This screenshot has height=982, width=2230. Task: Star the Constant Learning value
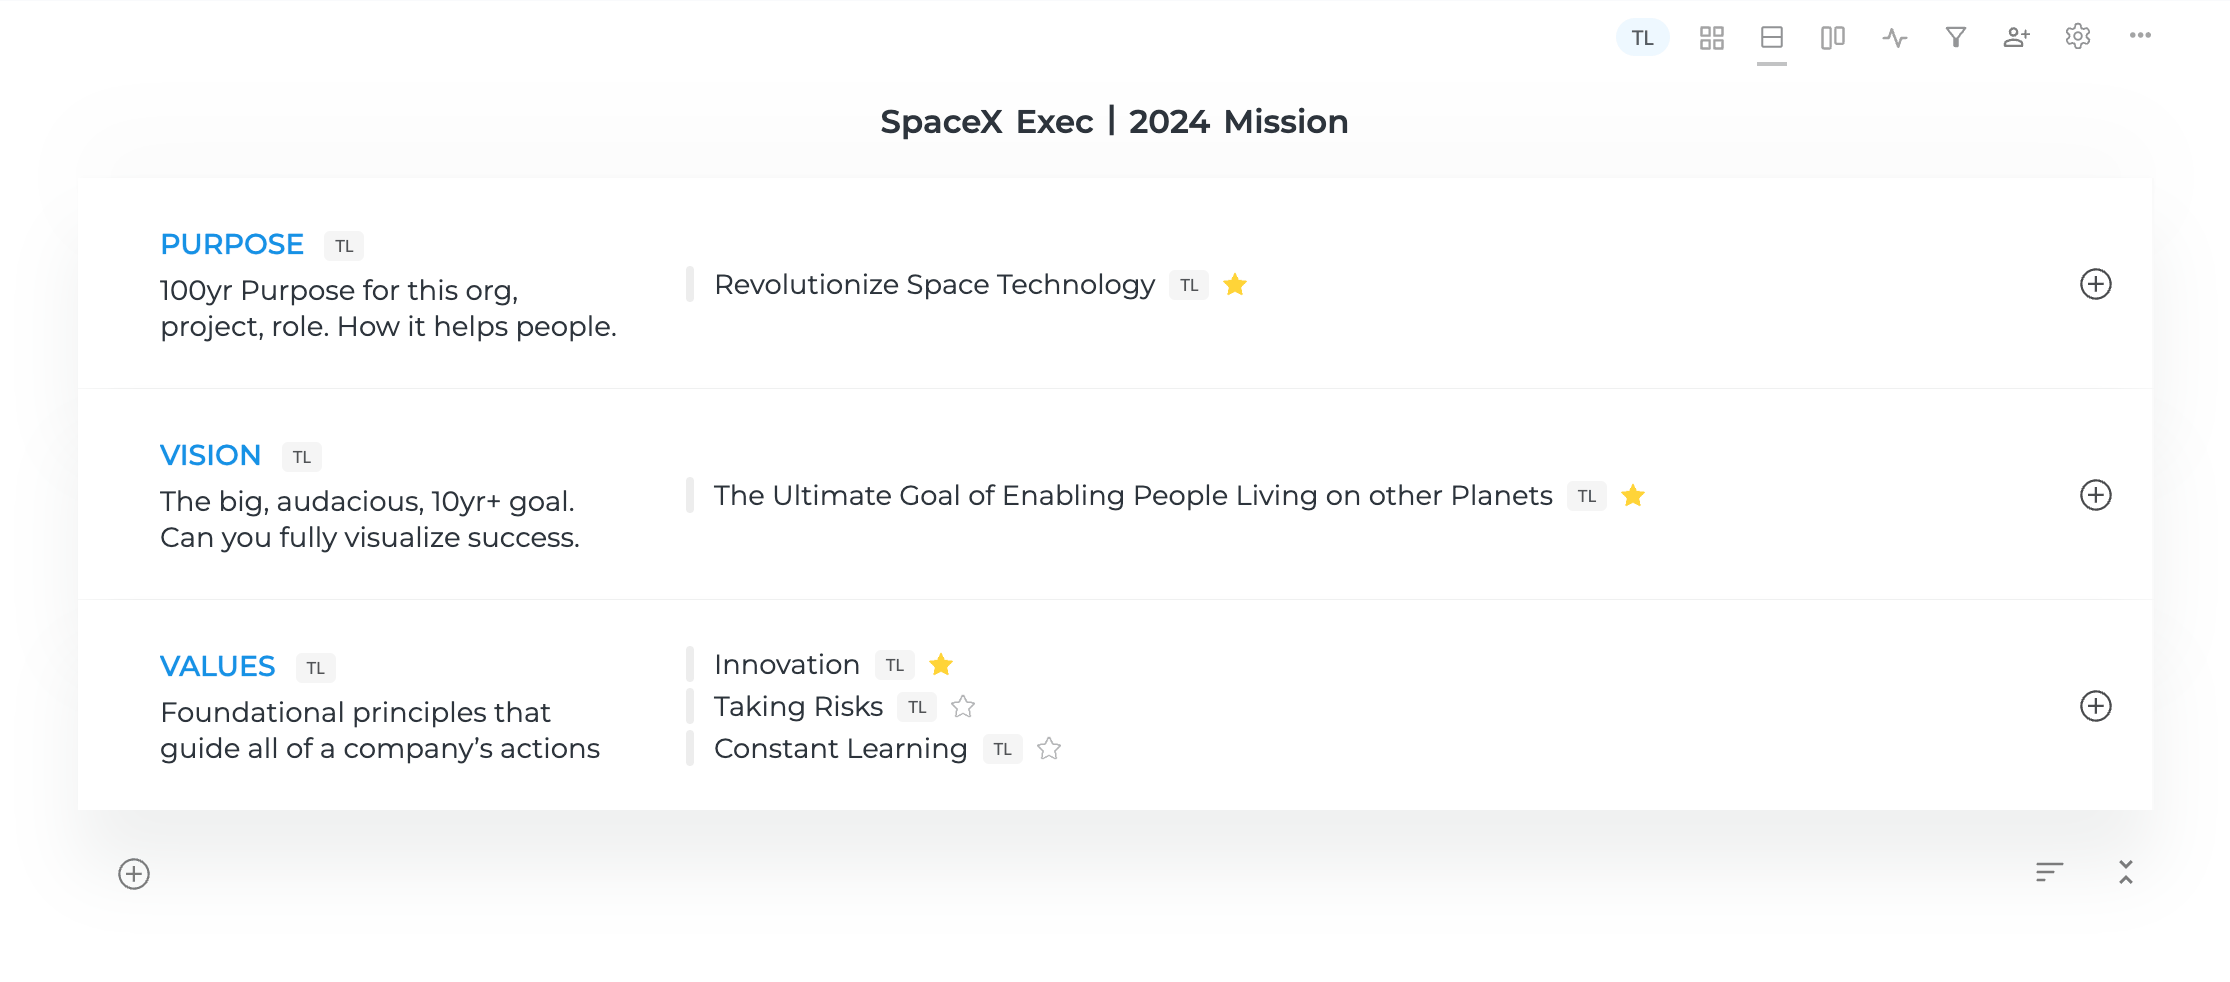tap(1050, 749)
